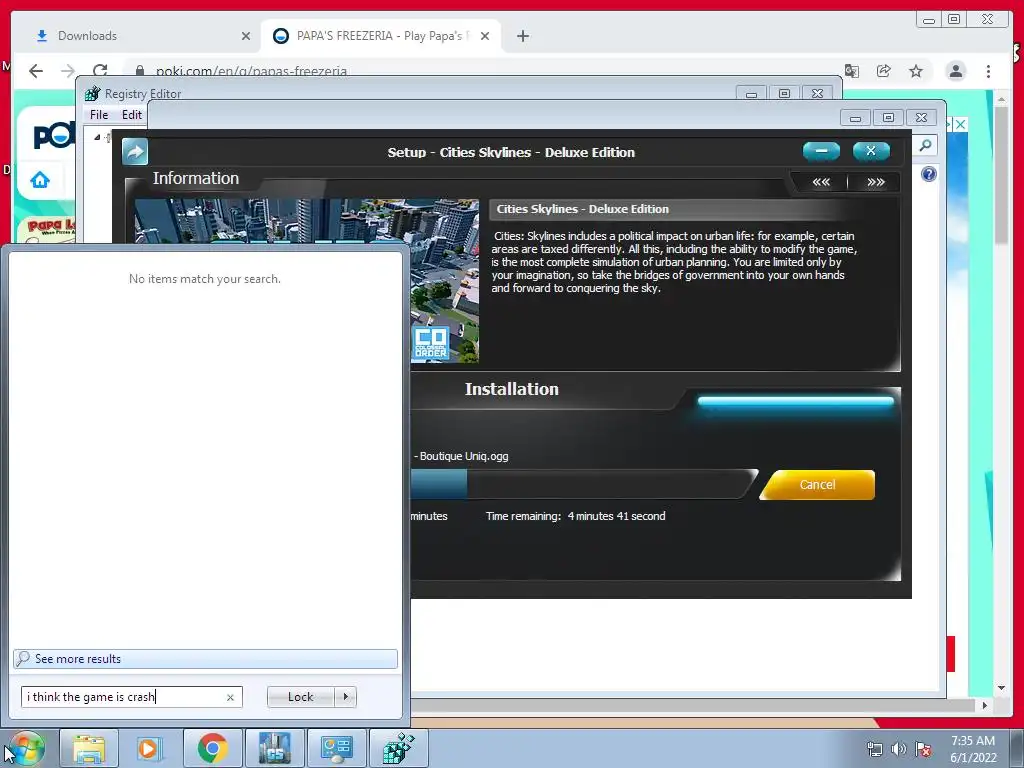Open Windows Media Player taskbar icon
This screenshot has width=1024, height=768.
click(150, 748)
